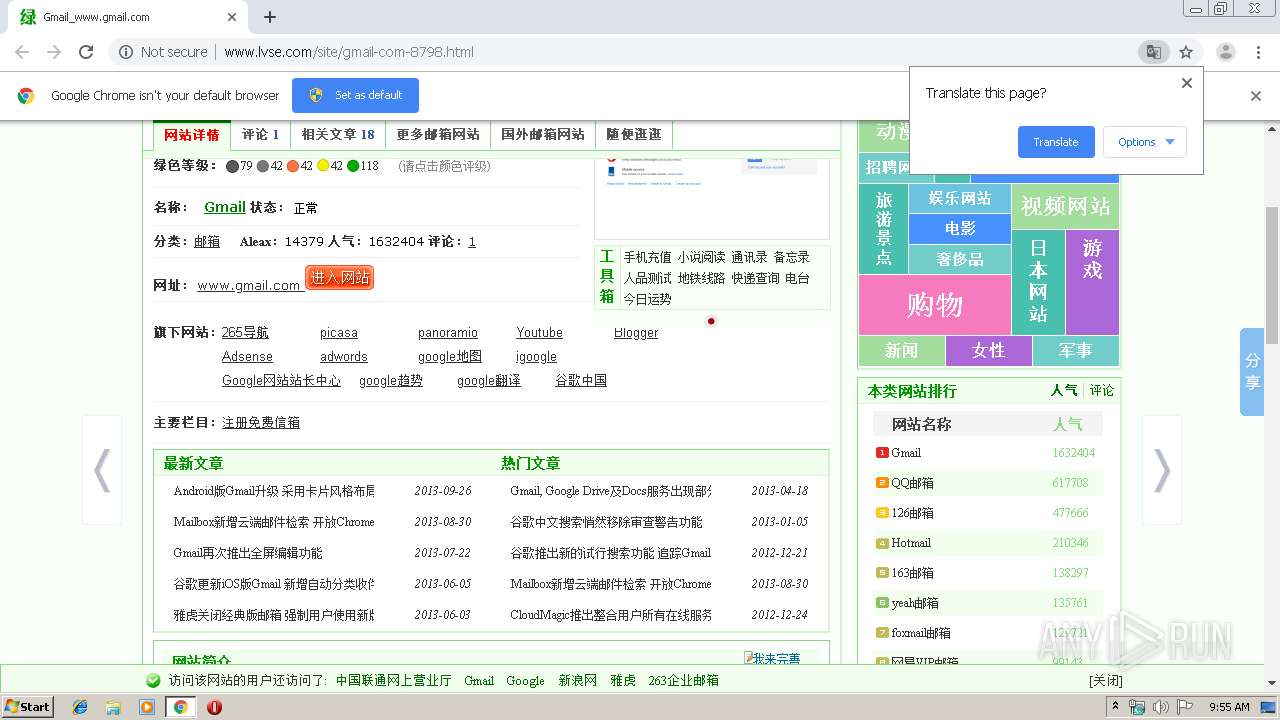Click the volume speaker tray icon
The image size is (1280, 720).
coord(1160,707)
